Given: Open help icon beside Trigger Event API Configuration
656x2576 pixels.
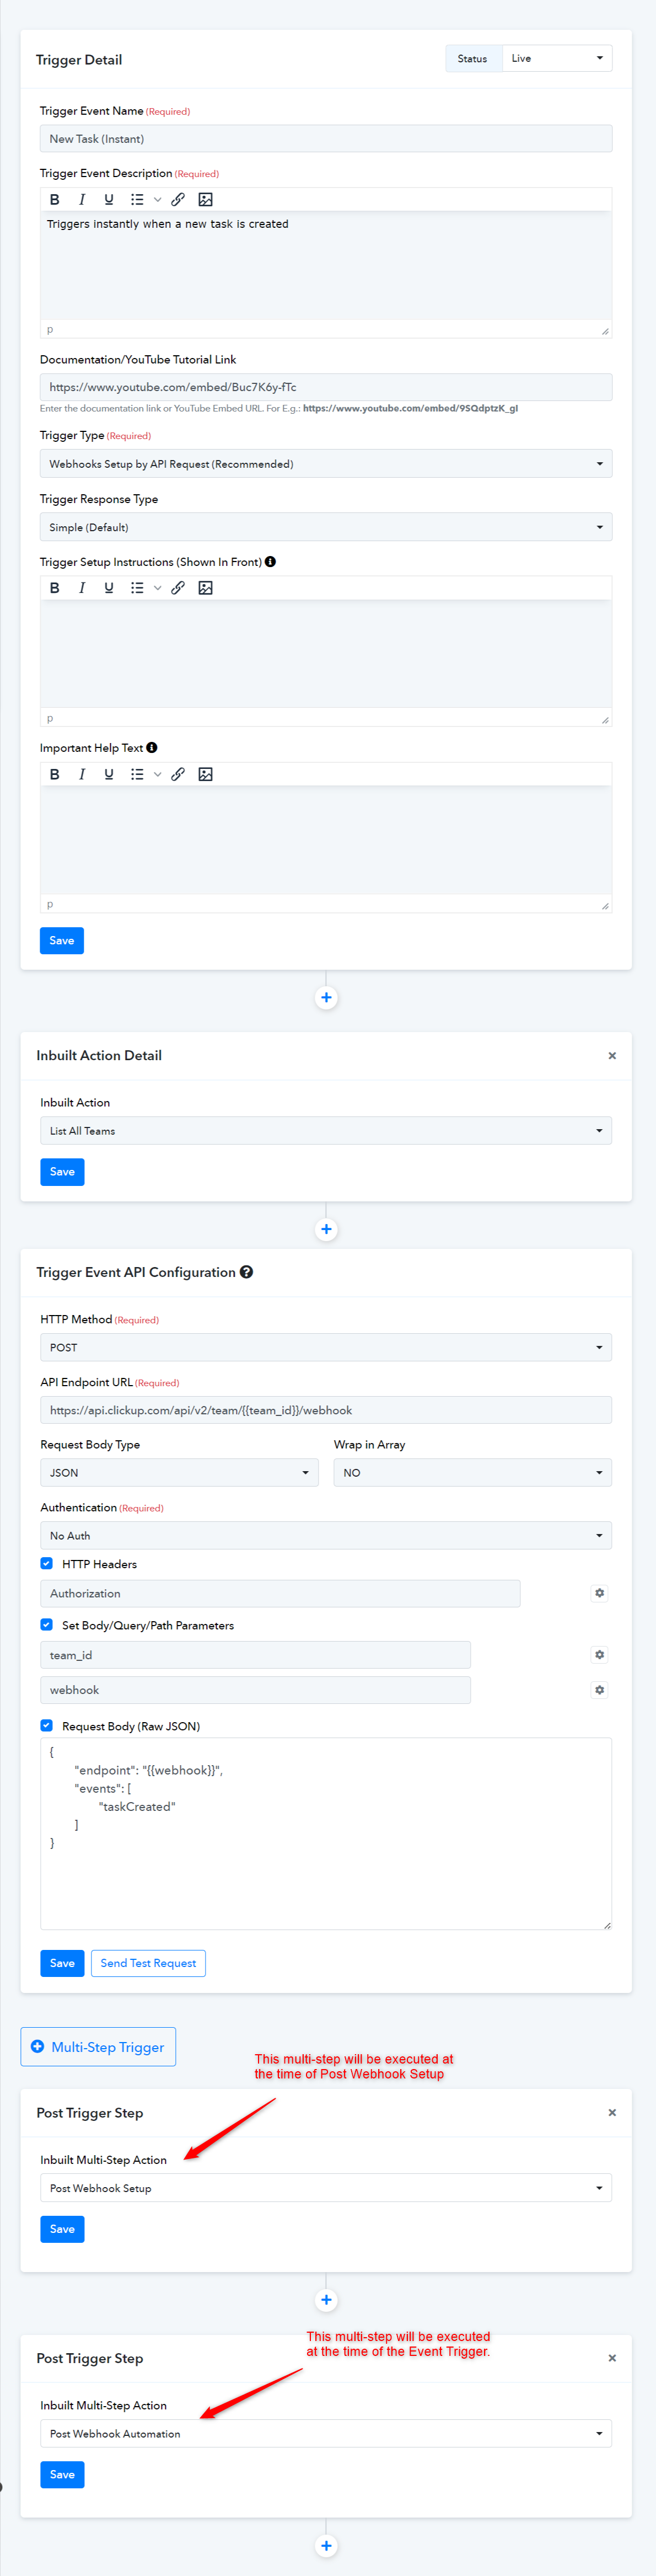Looking at the screenshot, I should click(246, 1272).
